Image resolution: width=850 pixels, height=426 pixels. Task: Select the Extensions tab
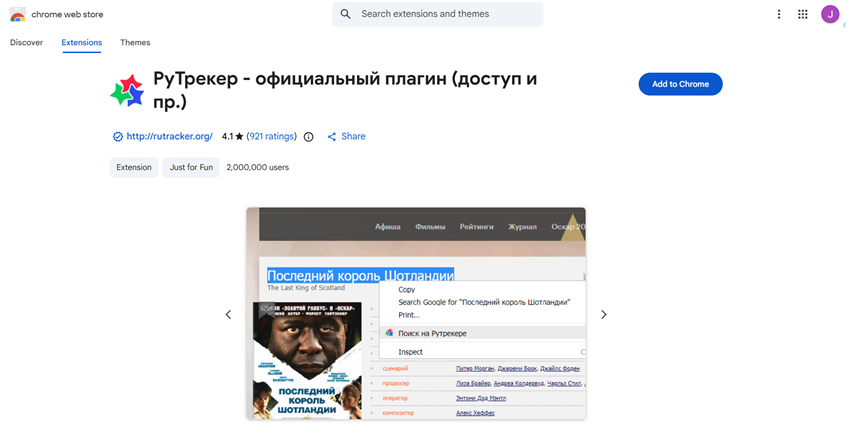(81, 42)
